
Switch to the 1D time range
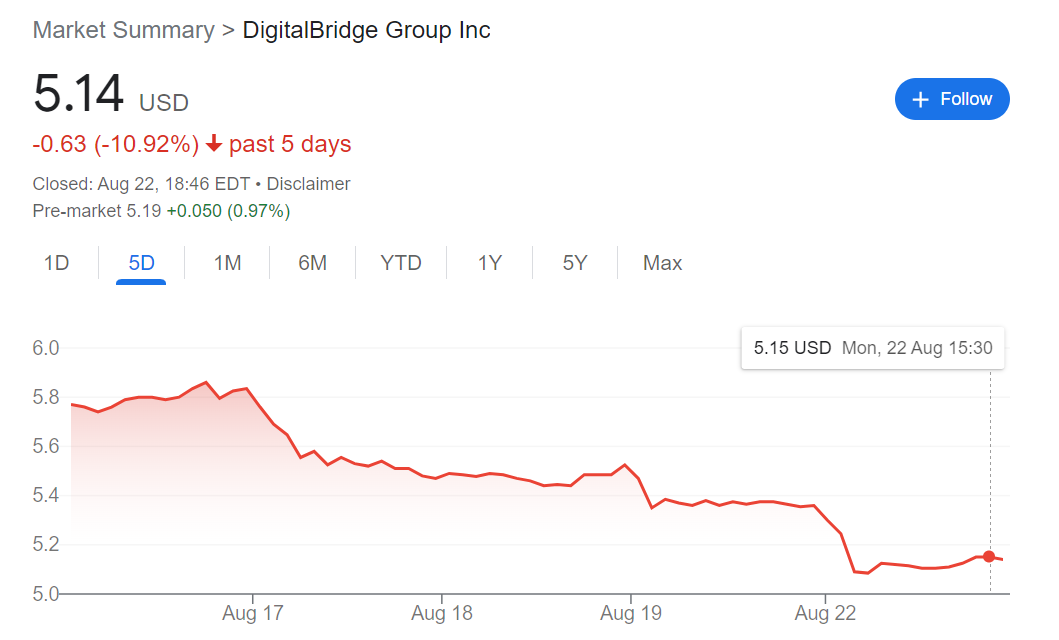(57, 262)
